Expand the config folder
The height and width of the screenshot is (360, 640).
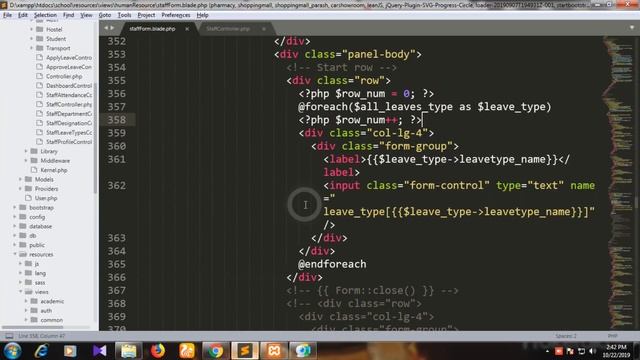click(15, 217)
